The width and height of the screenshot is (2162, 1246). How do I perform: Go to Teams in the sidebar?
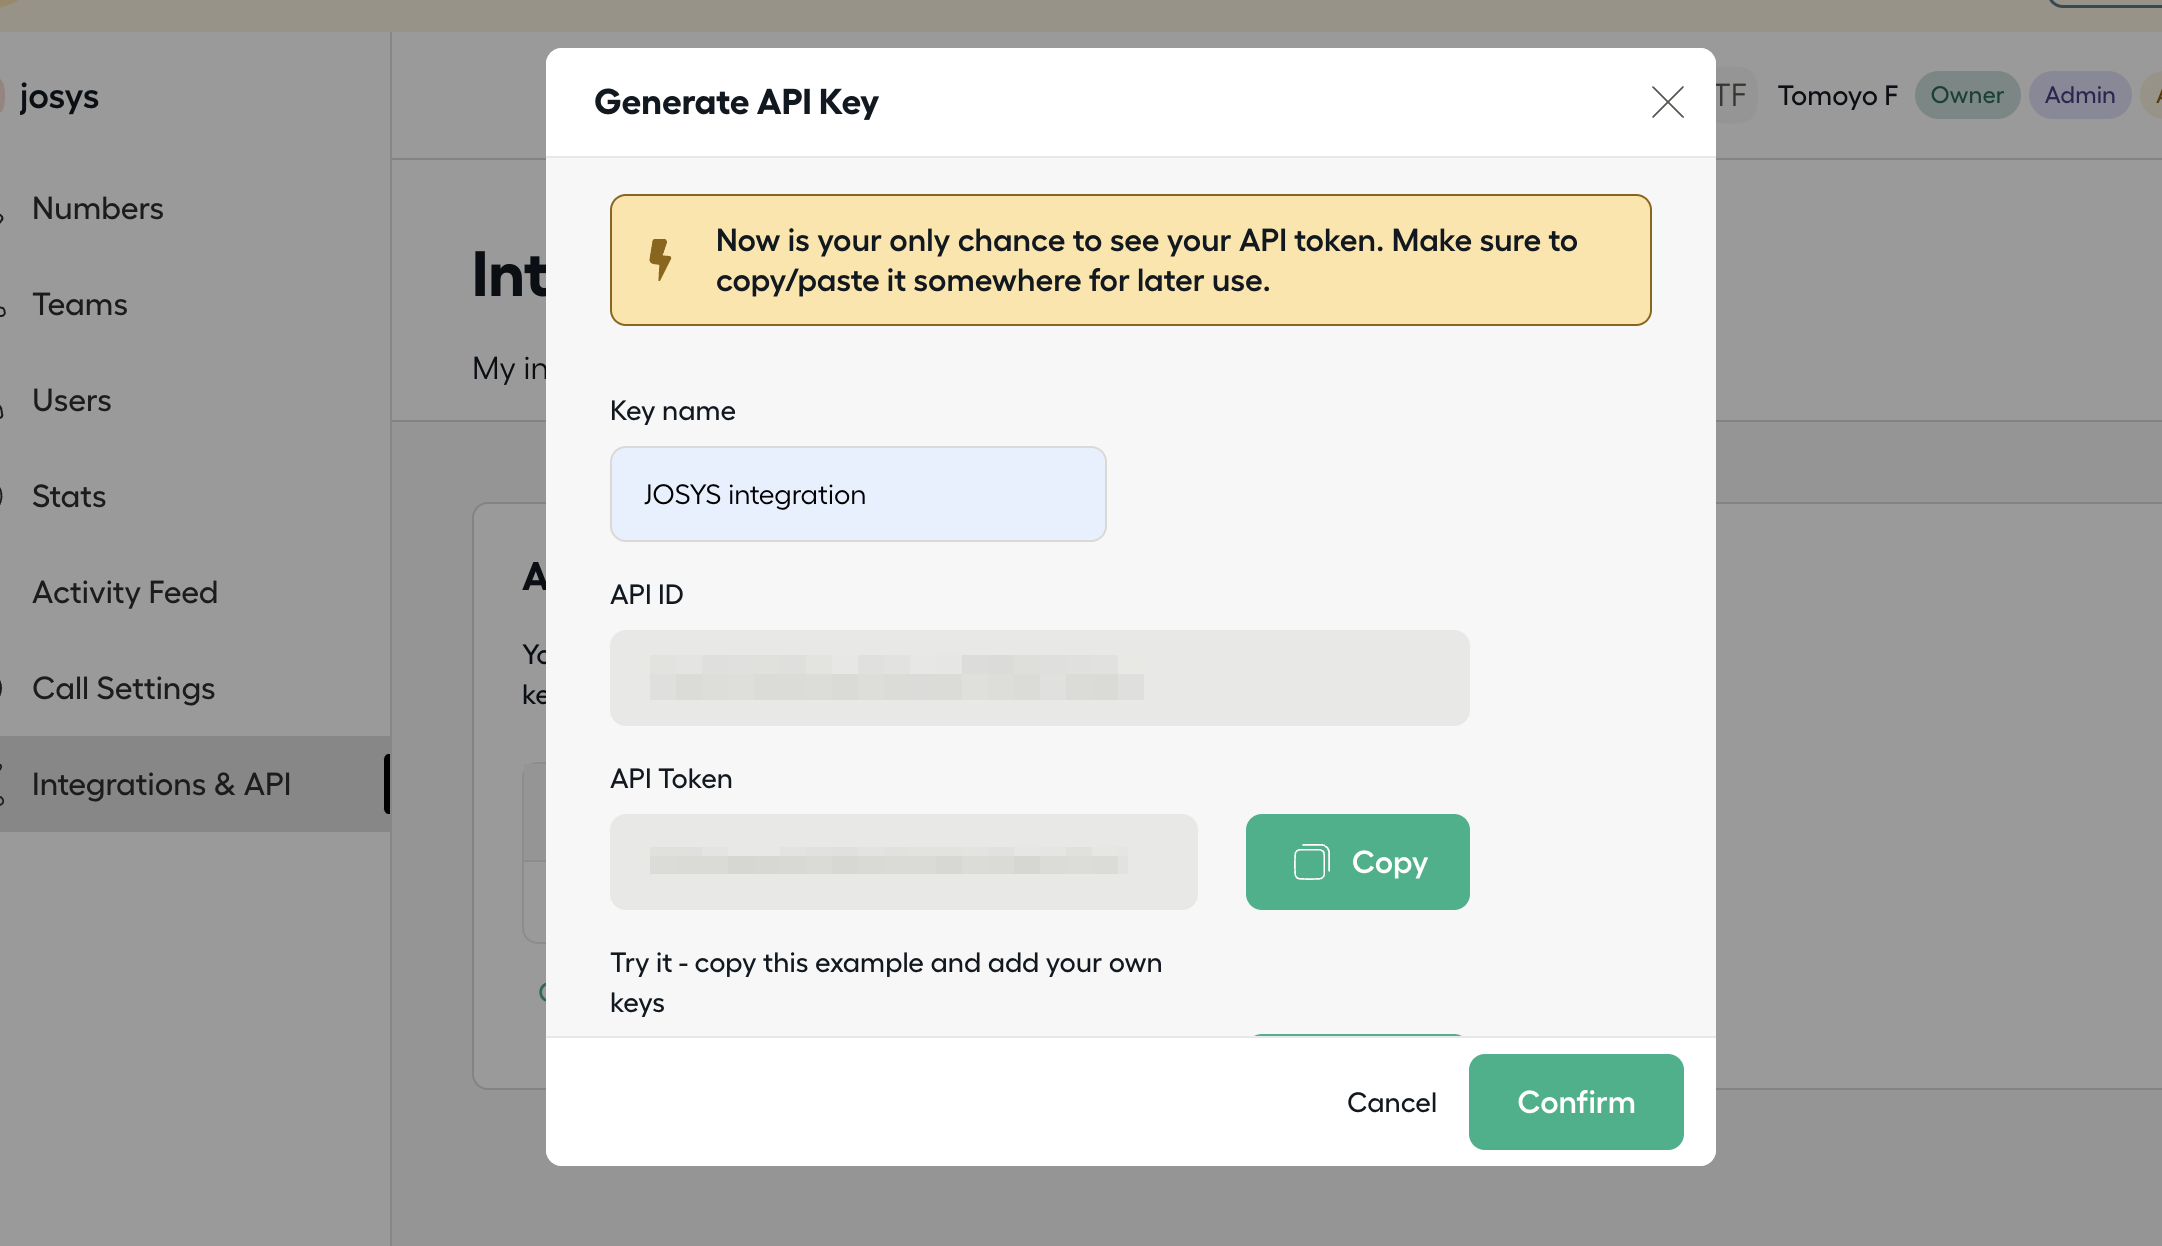tap(79, 304)
